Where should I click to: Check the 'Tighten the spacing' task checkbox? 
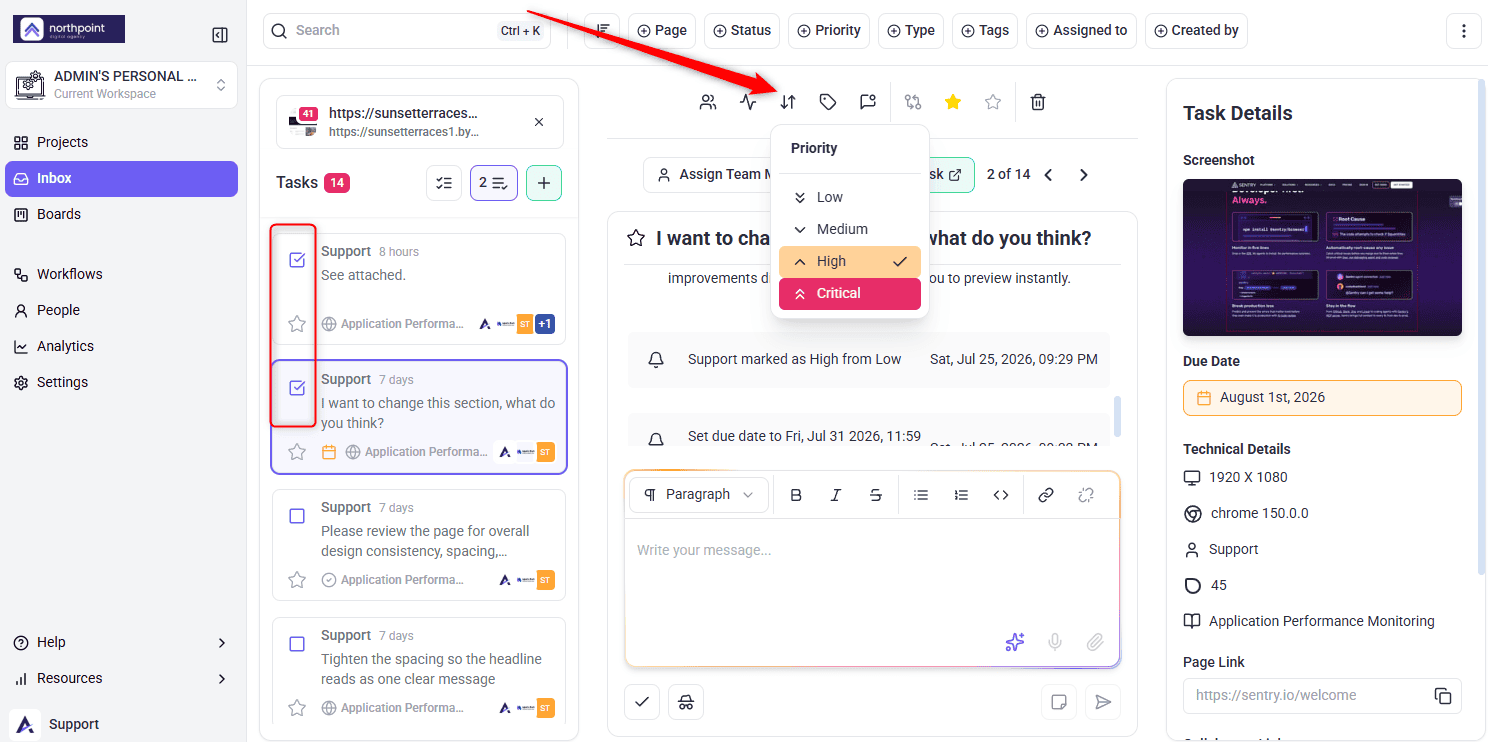pyautogui.click(x=297, y=644)
